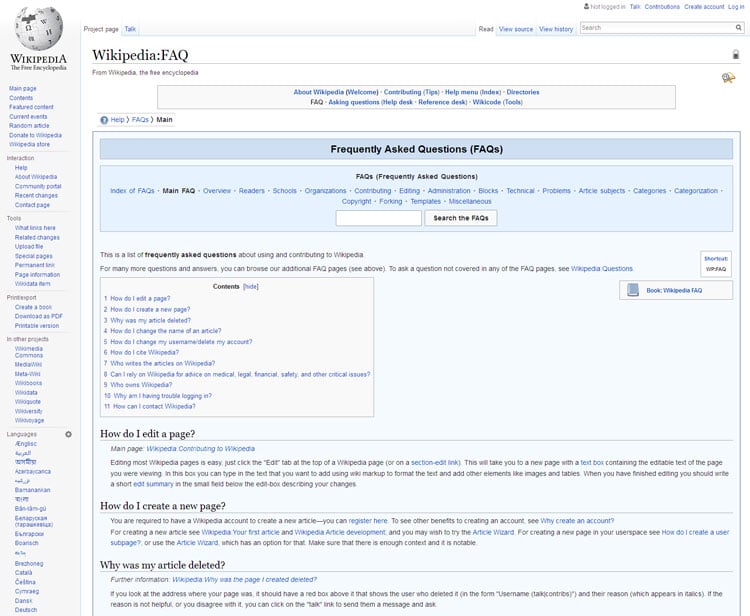Click the Wikipedia Questions link
Screen dimensions: 750x616
[x=602, y=269]
